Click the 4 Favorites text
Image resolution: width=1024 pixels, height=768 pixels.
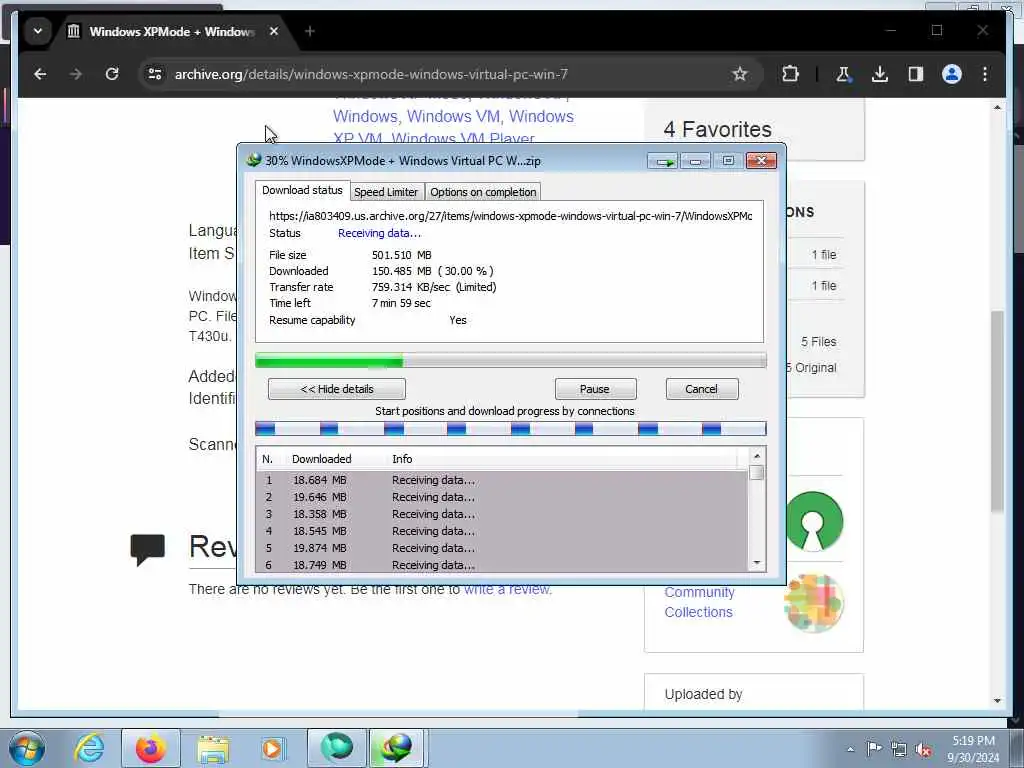tap(718, 129)
